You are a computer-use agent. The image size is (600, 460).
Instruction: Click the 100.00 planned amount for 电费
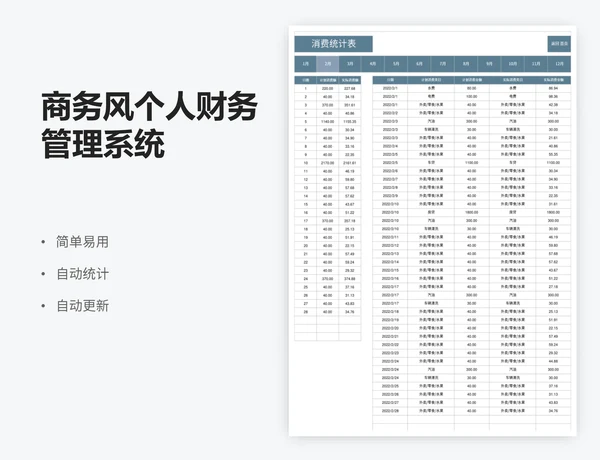click(x=472, y=96)
